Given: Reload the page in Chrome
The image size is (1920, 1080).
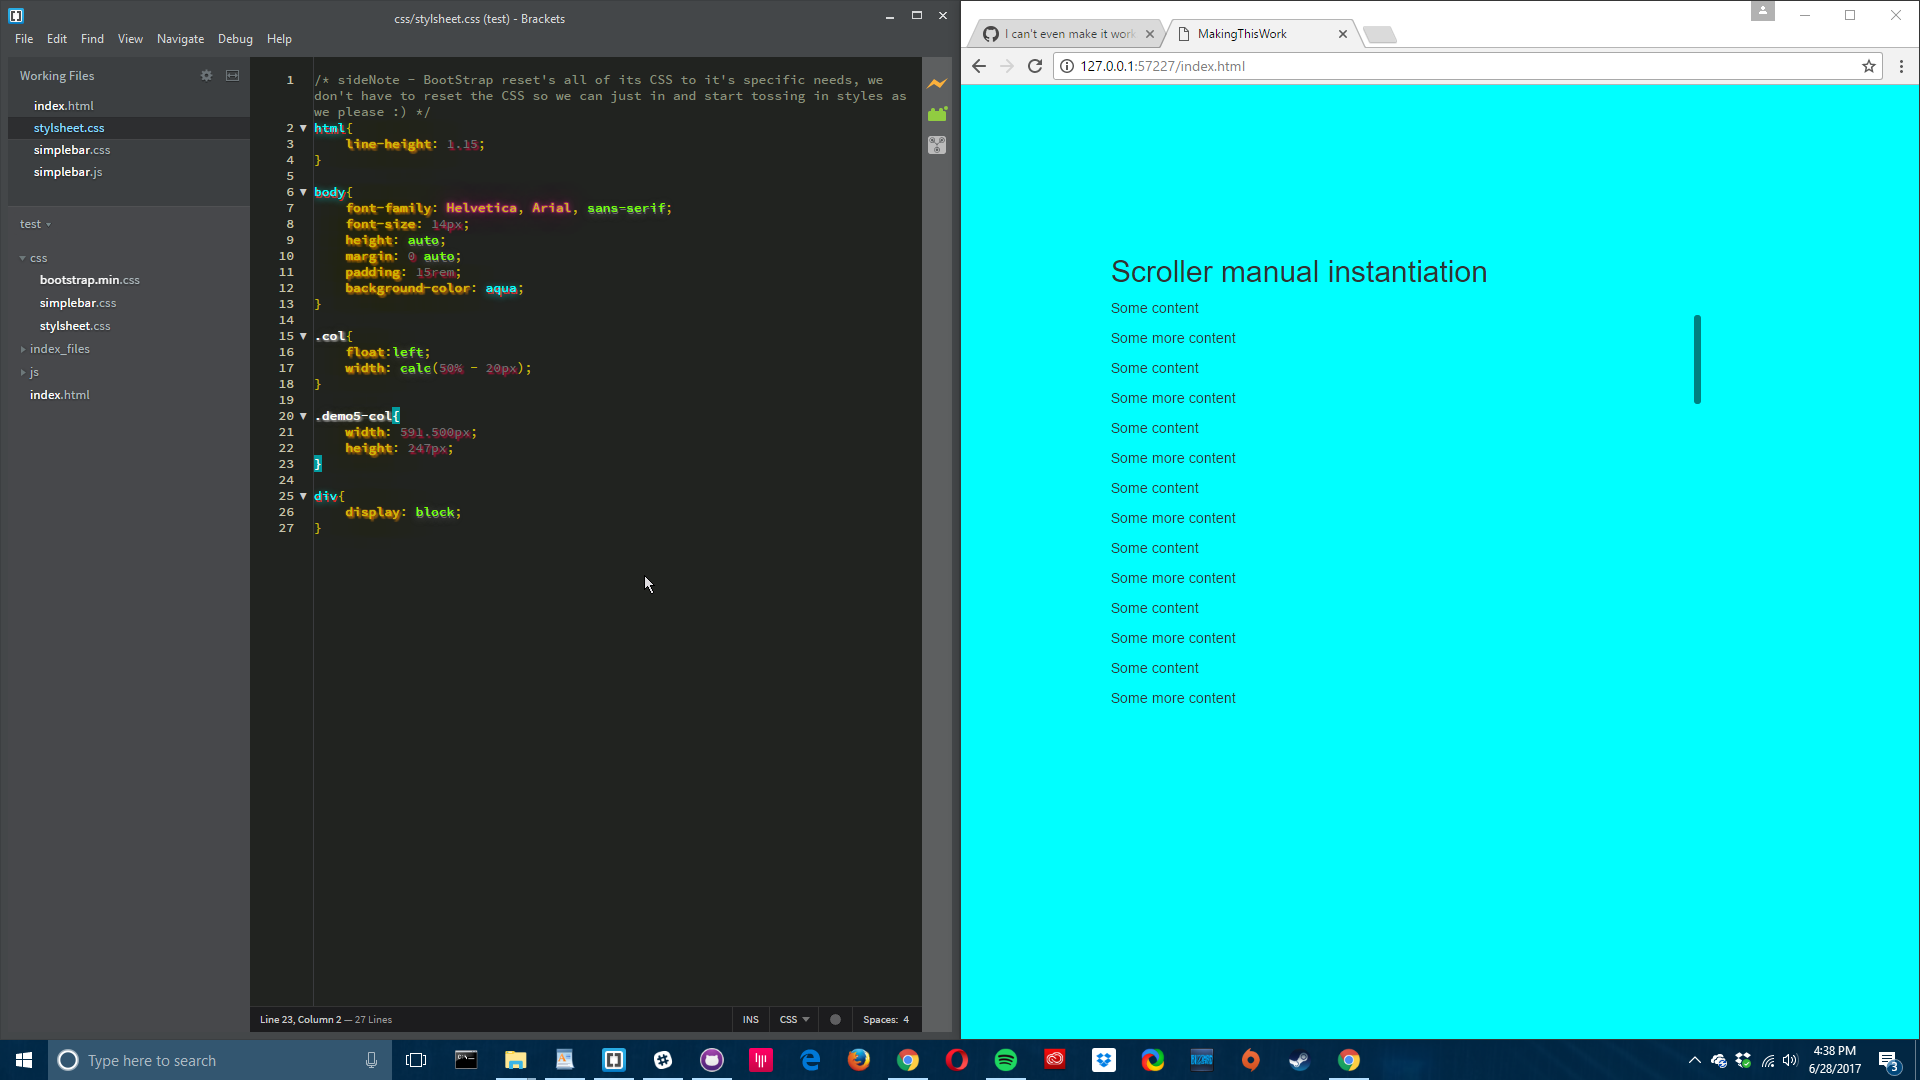Looking at the screenshot, I should pos(1034,66).
